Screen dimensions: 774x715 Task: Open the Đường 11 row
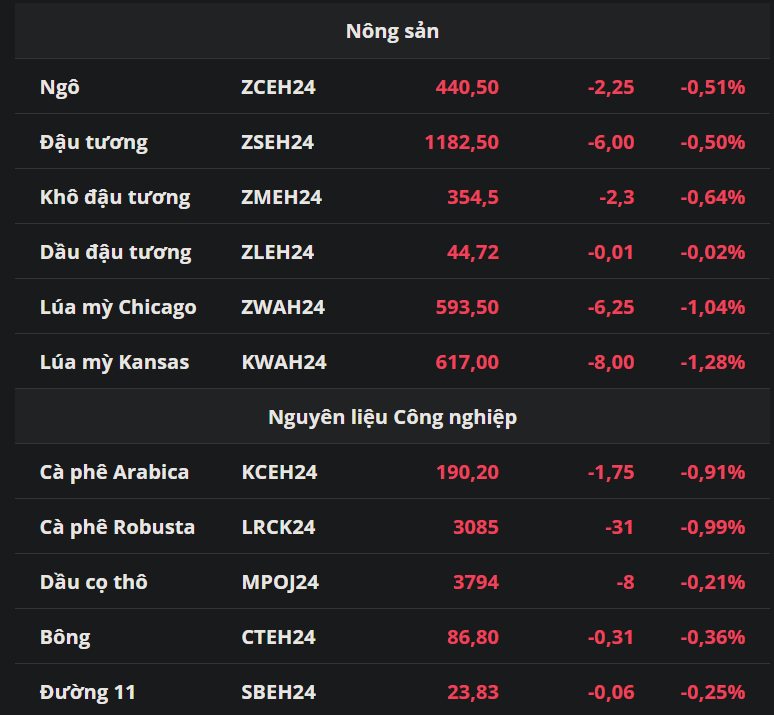87,692
